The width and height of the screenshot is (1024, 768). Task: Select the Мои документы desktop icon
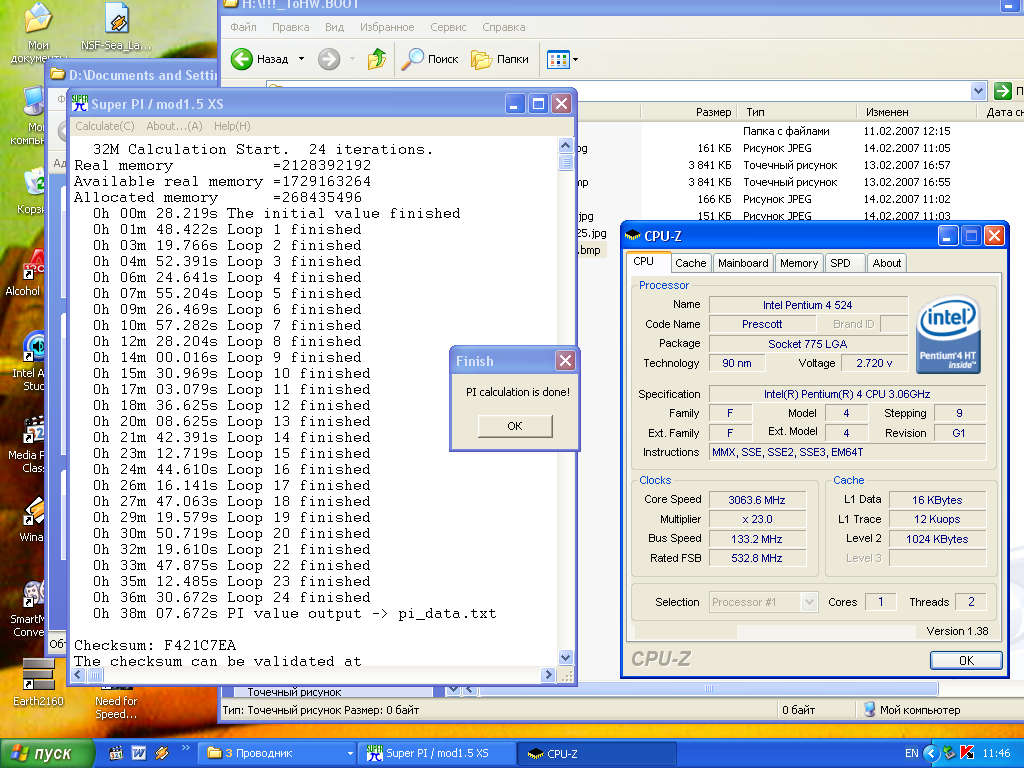tap(38, 33)
